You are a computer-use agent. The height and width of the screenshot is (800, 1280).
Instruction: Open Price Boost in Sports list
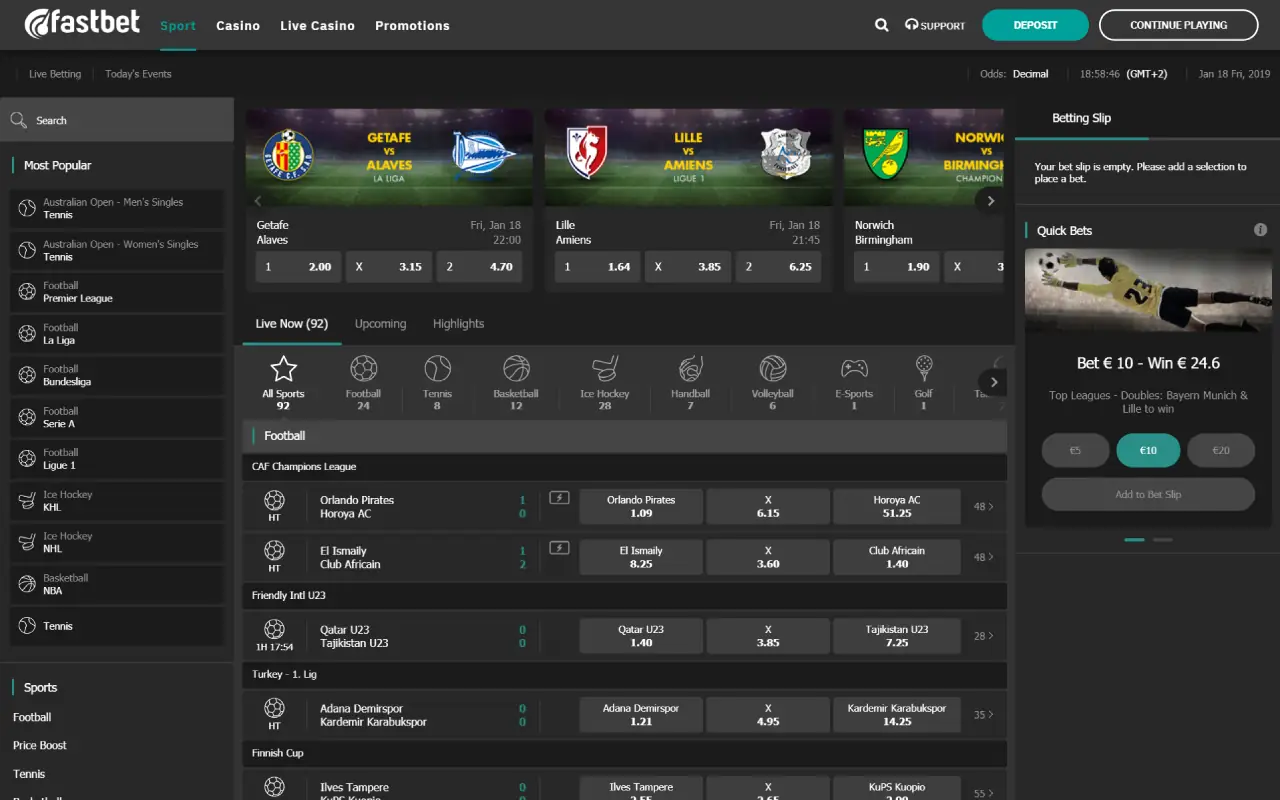40,745
